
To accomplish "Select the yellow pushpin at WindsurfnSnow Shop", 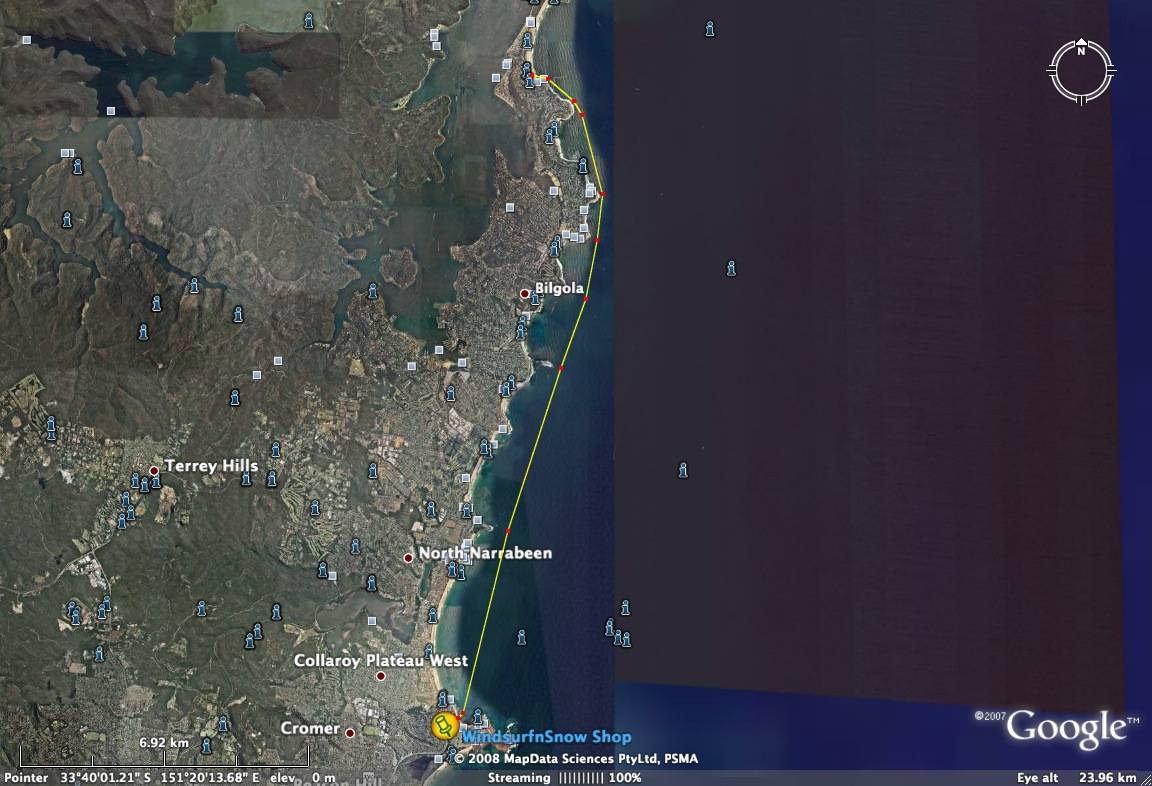I will pos(444,726).
